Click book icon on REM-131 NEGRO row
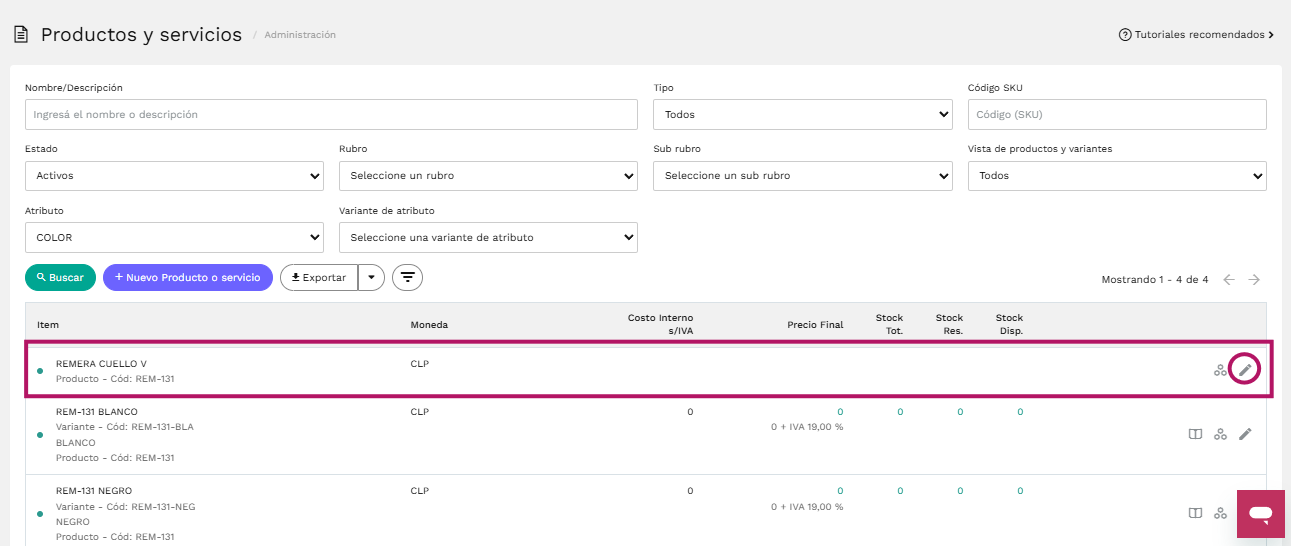Viewport: 1291px width, 546px height. pos(1194,513)
